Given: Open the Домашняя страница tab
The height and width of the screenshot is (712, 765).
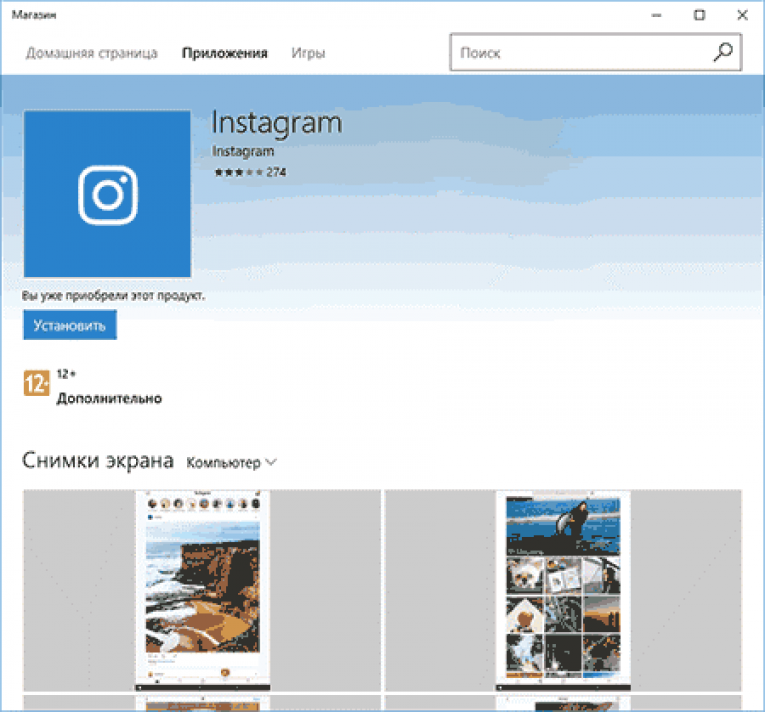Looking at the screenshot, I should click(x=92, y=53).
